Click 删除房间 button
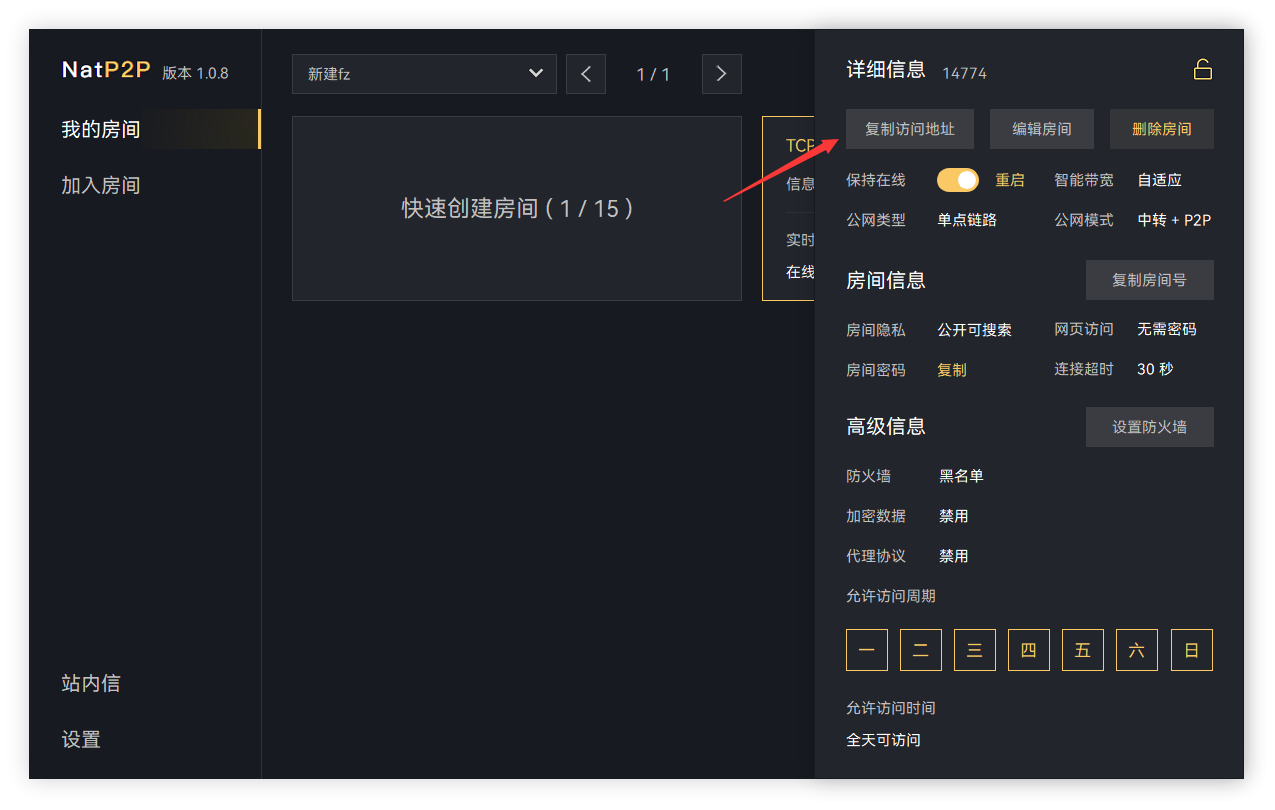The width and height of the screenshot is (1275, 810). (x=1161, y=129)
